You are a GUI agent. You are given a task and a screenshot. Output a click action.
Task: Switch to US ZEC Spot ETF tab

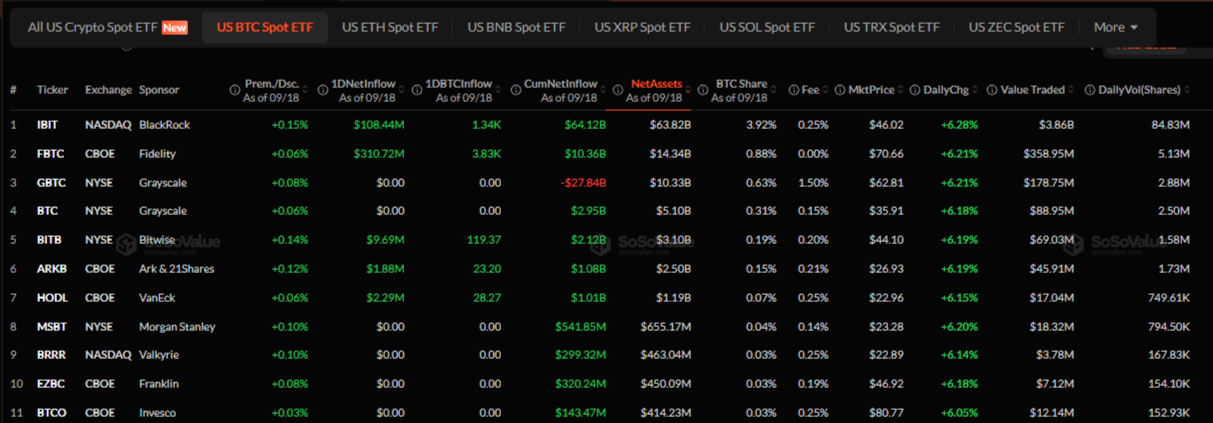1017,27
